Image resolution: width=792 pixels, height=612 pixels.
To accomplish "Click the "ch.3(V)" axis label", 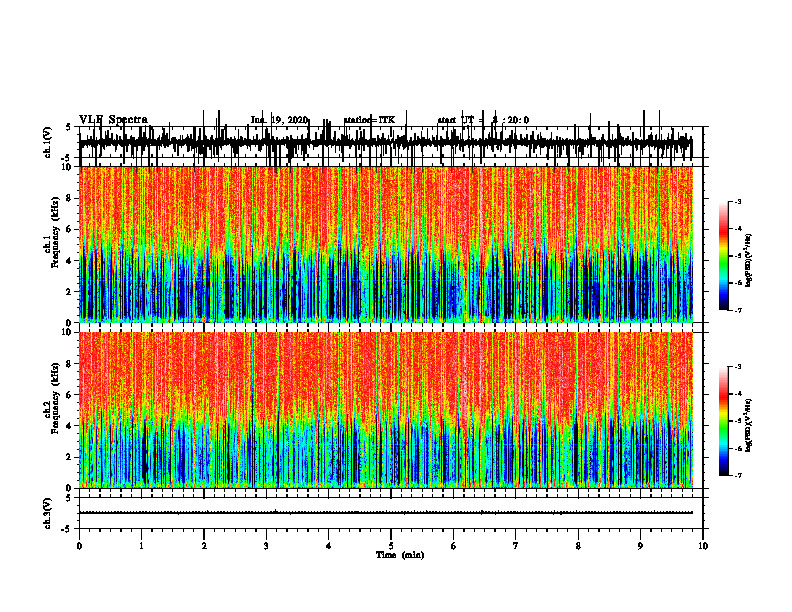I will coord(47,513).
